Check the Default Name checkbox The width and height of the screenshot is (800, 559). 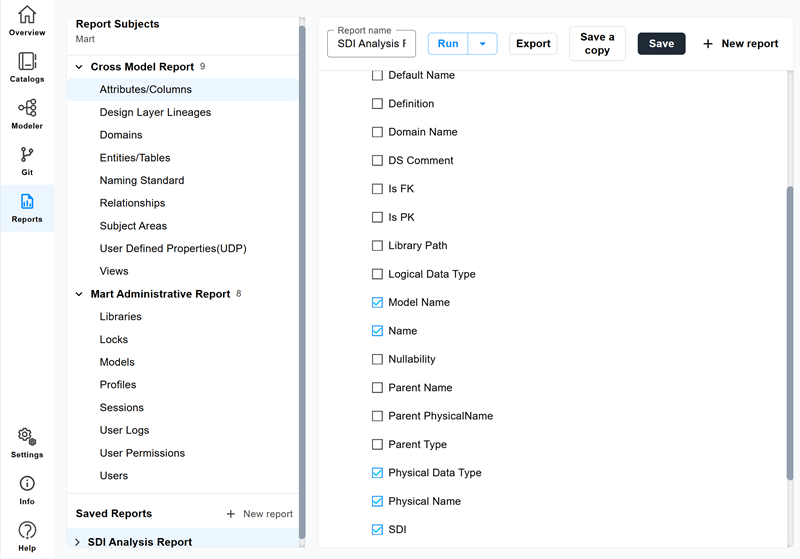pos(377,75)
